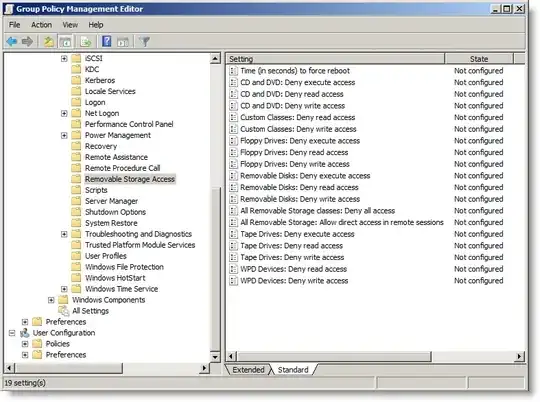Image resolution: width=540 pixels, height=402 pixels.
Task: Toggle the Show/Hide Action Pane icon
Action: point(123,42)
